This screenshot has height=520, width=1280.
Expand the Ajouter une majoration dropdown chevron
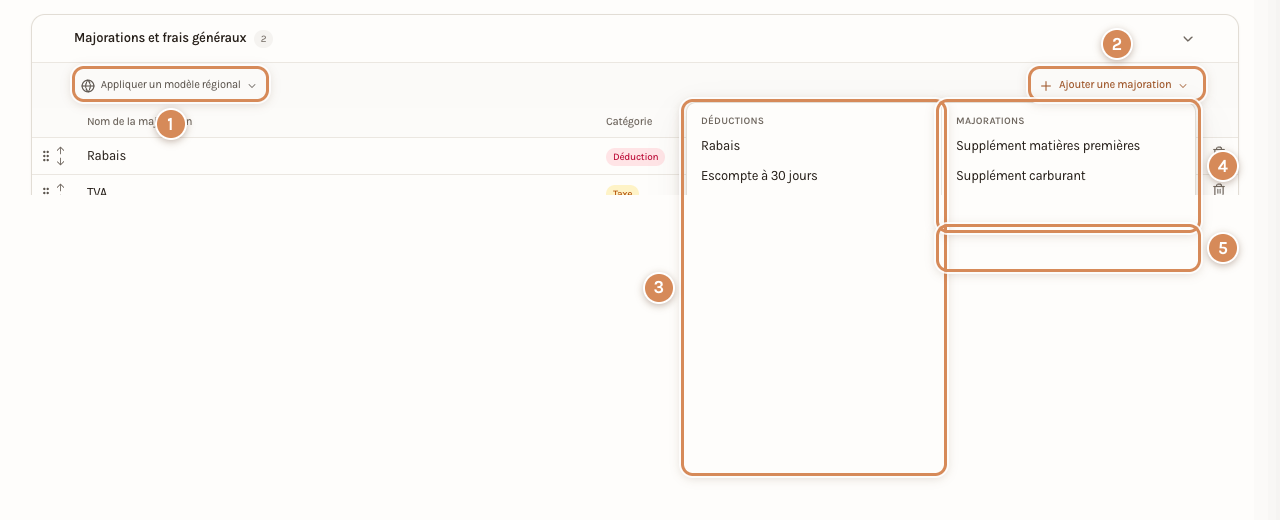1183,86
